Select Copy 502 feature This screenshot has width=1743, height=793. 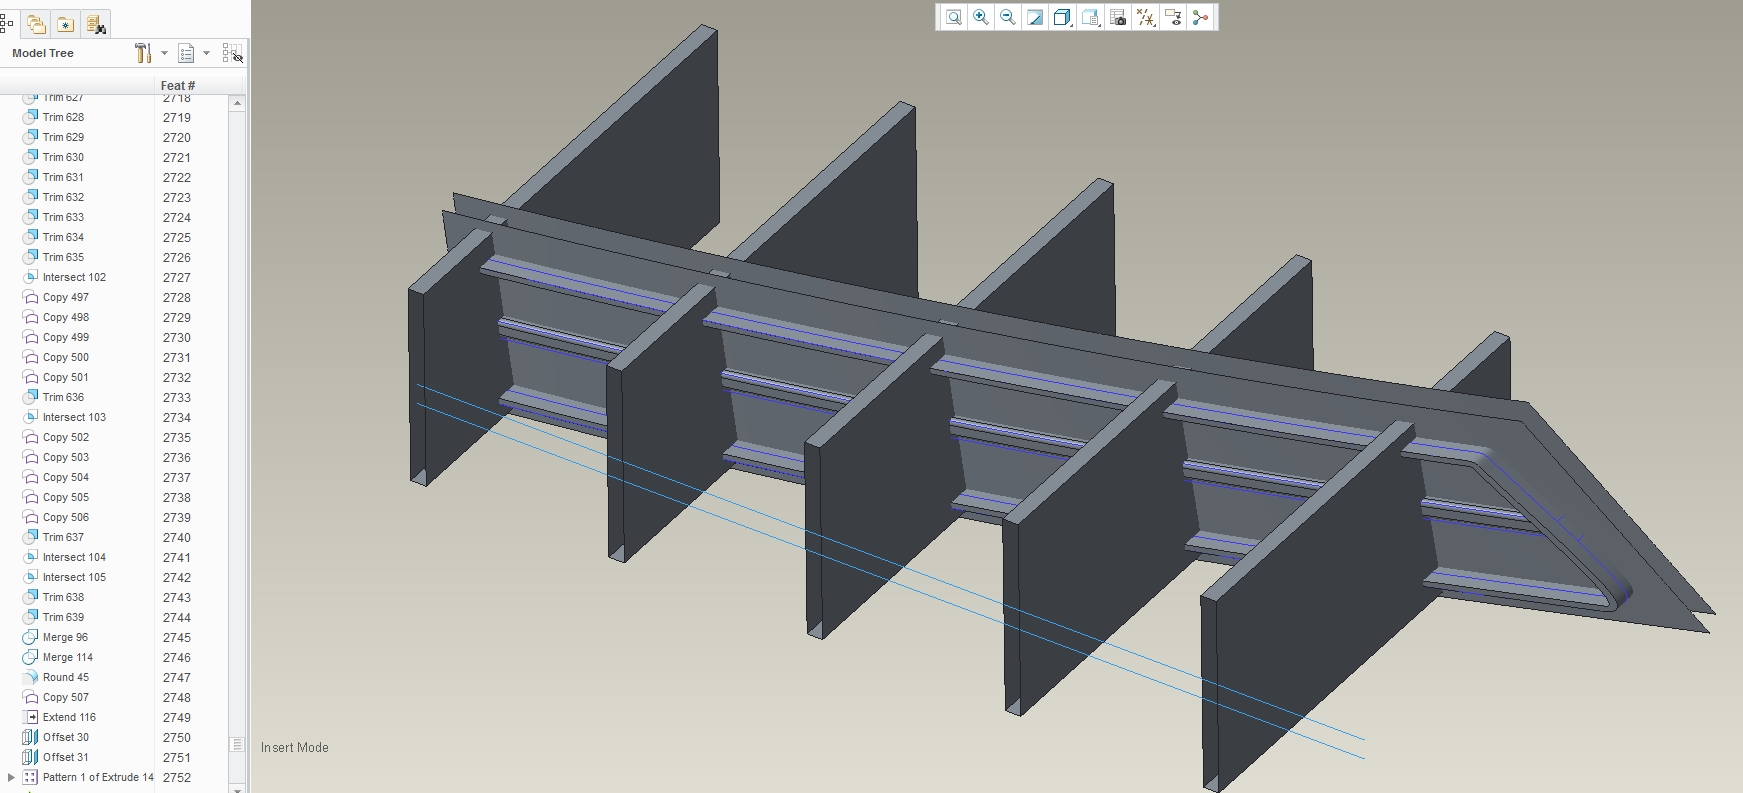(66, 437)
